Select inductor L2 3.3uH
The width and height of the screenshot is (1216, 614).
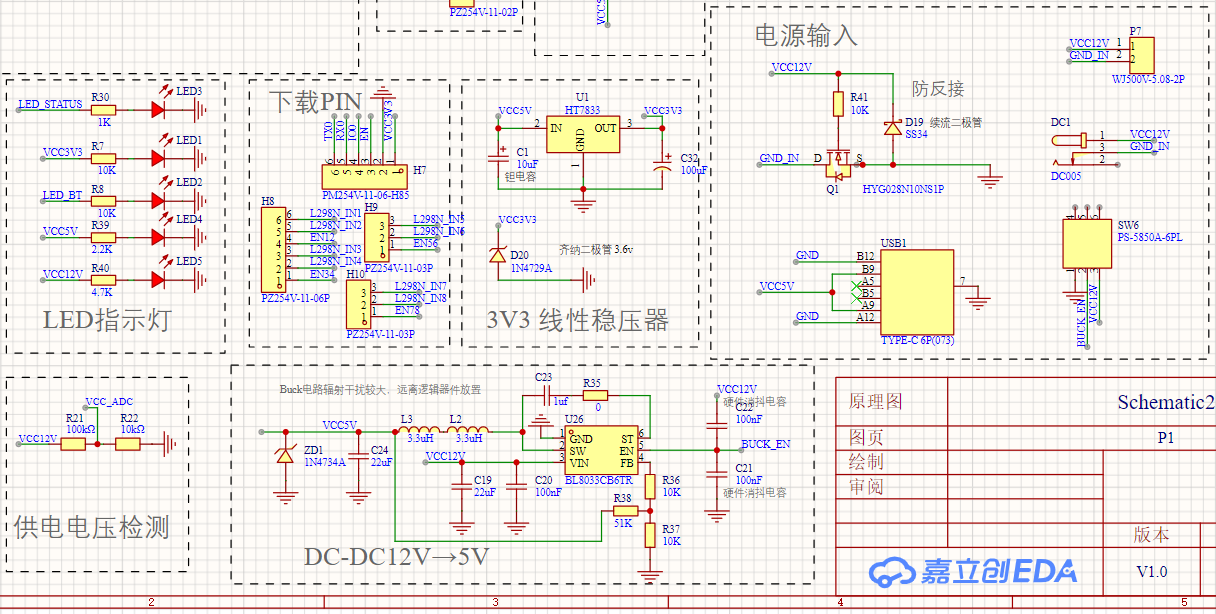468,431
